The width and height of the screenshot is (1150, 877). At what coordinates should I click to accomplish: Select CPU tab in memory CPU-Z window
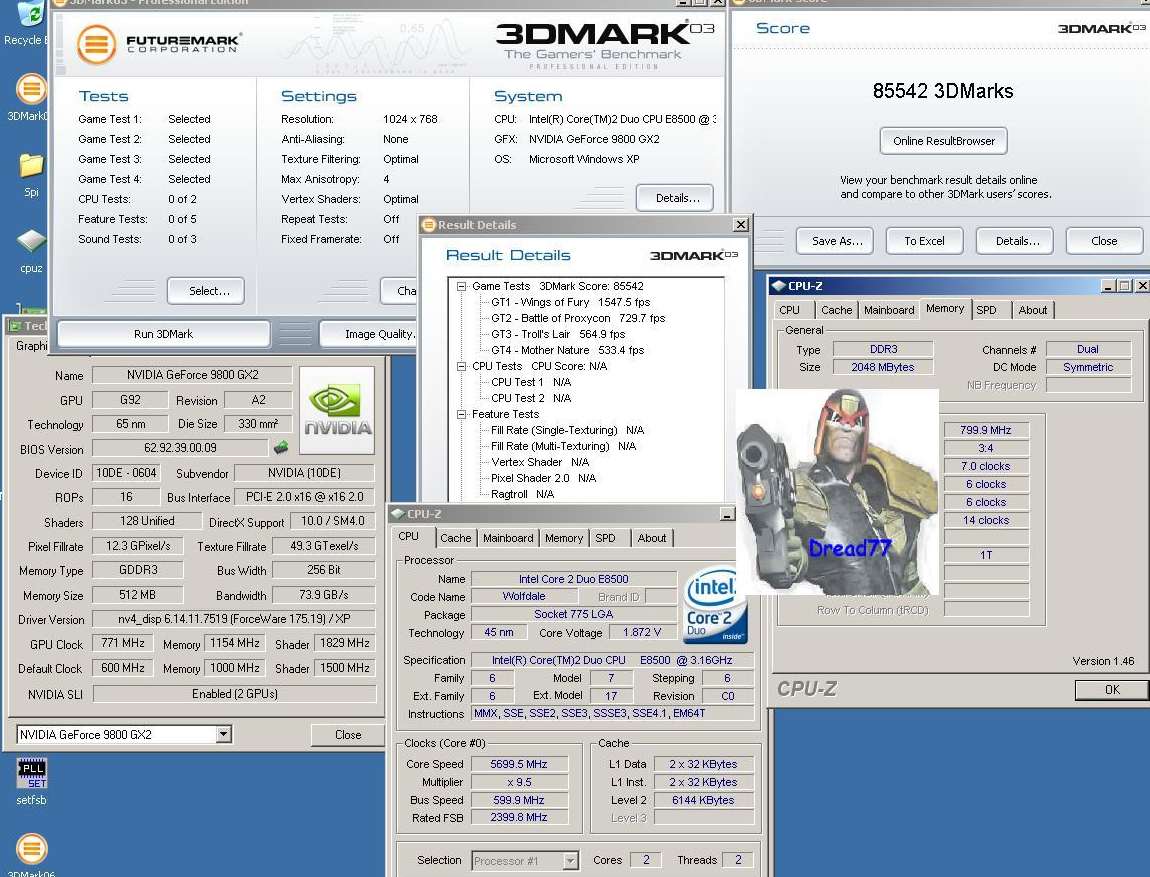[790, 310]
